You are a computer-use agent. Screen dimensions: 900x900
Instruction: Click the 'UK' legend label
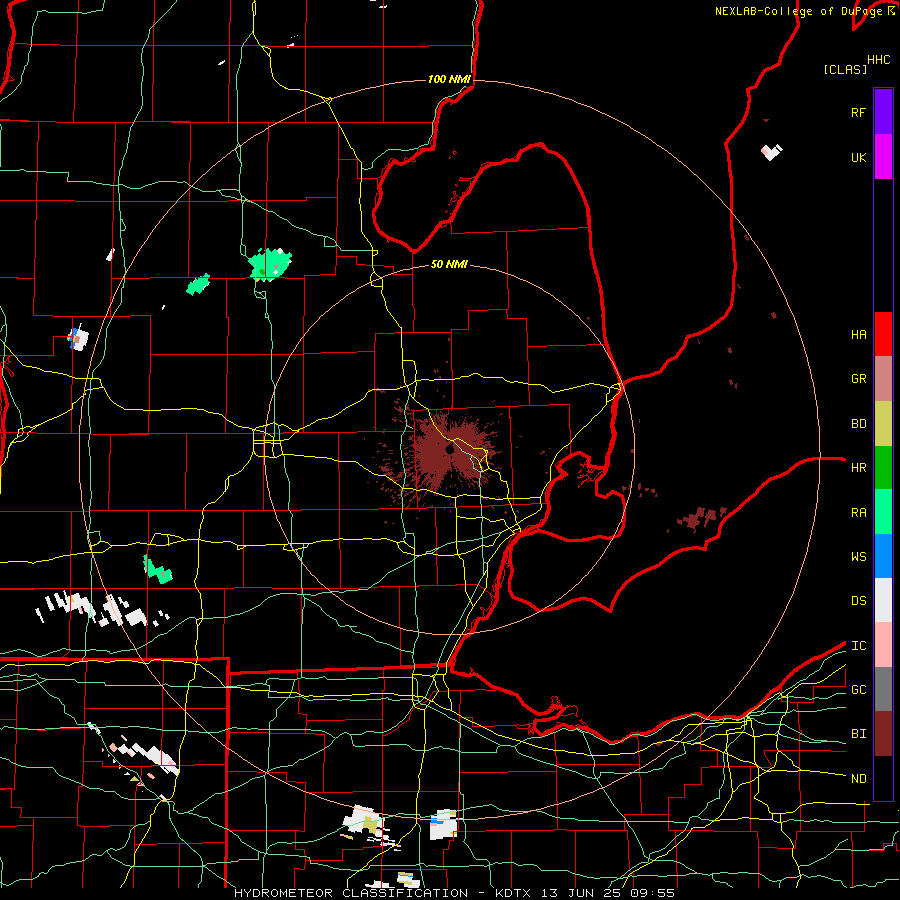pos(859,157)
